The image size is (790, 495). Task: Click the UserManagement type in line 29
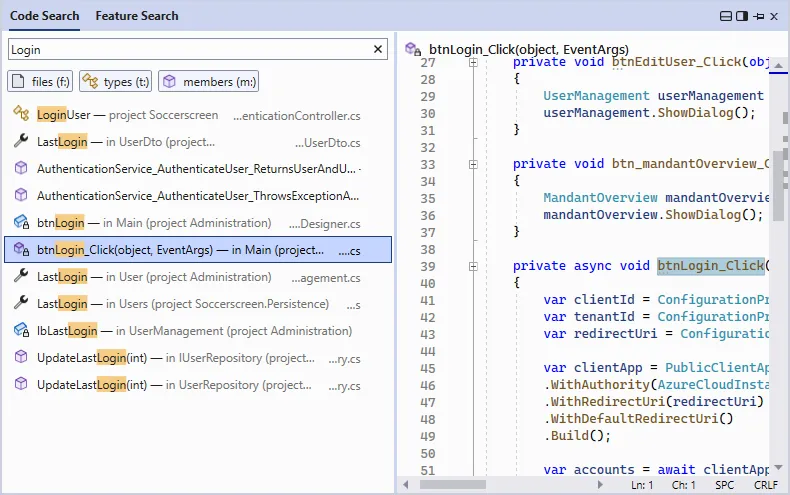[596, 96]
